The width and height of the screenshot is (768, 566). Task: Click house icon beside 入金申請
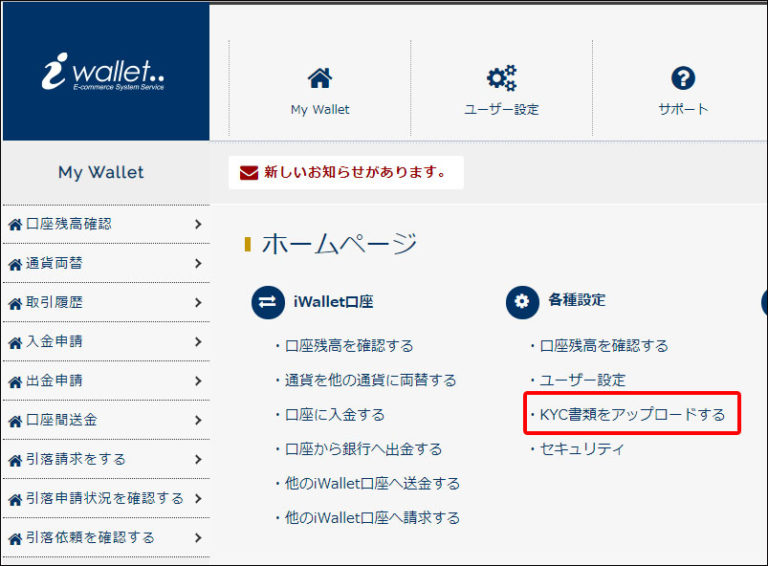coord(15,343)
